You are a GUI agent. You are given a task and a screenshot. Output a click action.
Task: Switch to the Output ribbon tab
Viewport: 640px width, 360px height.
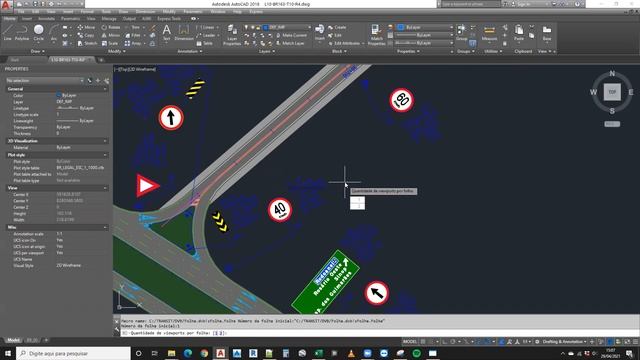pyautogui.click(x=129, y=18)
